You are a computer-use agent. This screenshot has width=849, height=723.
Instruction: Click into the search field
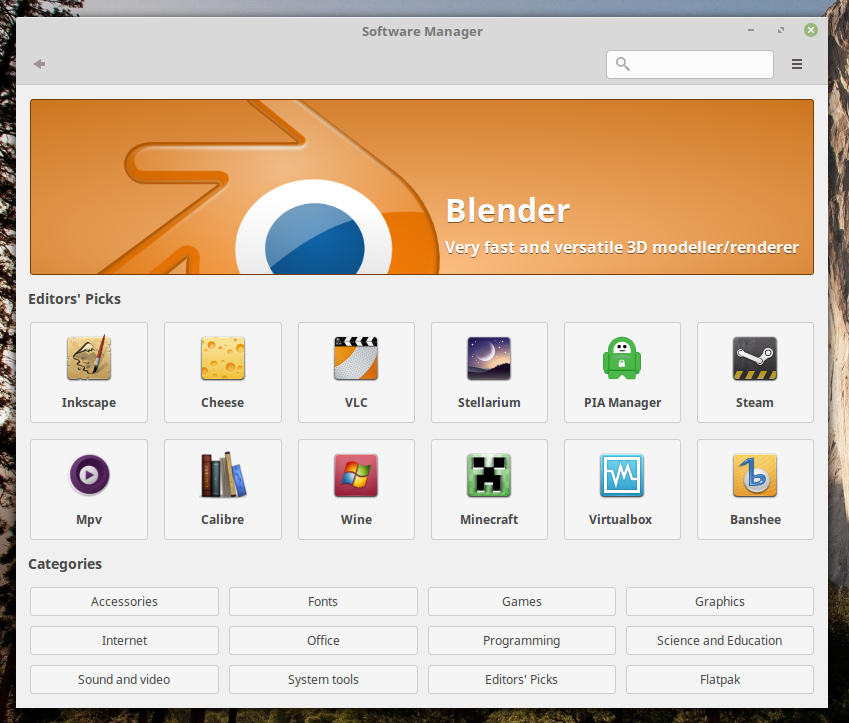click(x=700, y=64)
